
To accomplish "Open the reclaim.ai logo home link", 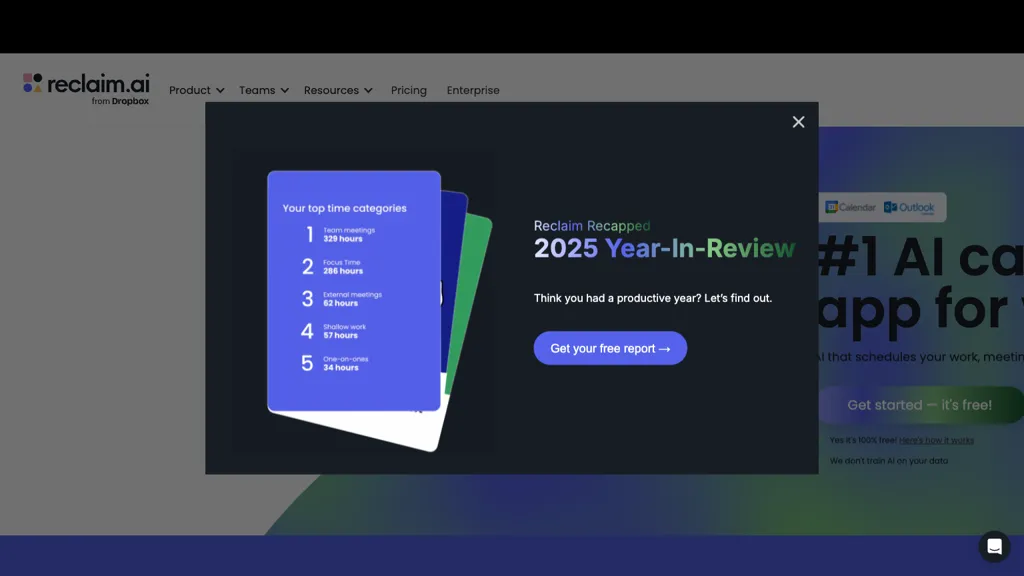I will (x=86, y=89).
